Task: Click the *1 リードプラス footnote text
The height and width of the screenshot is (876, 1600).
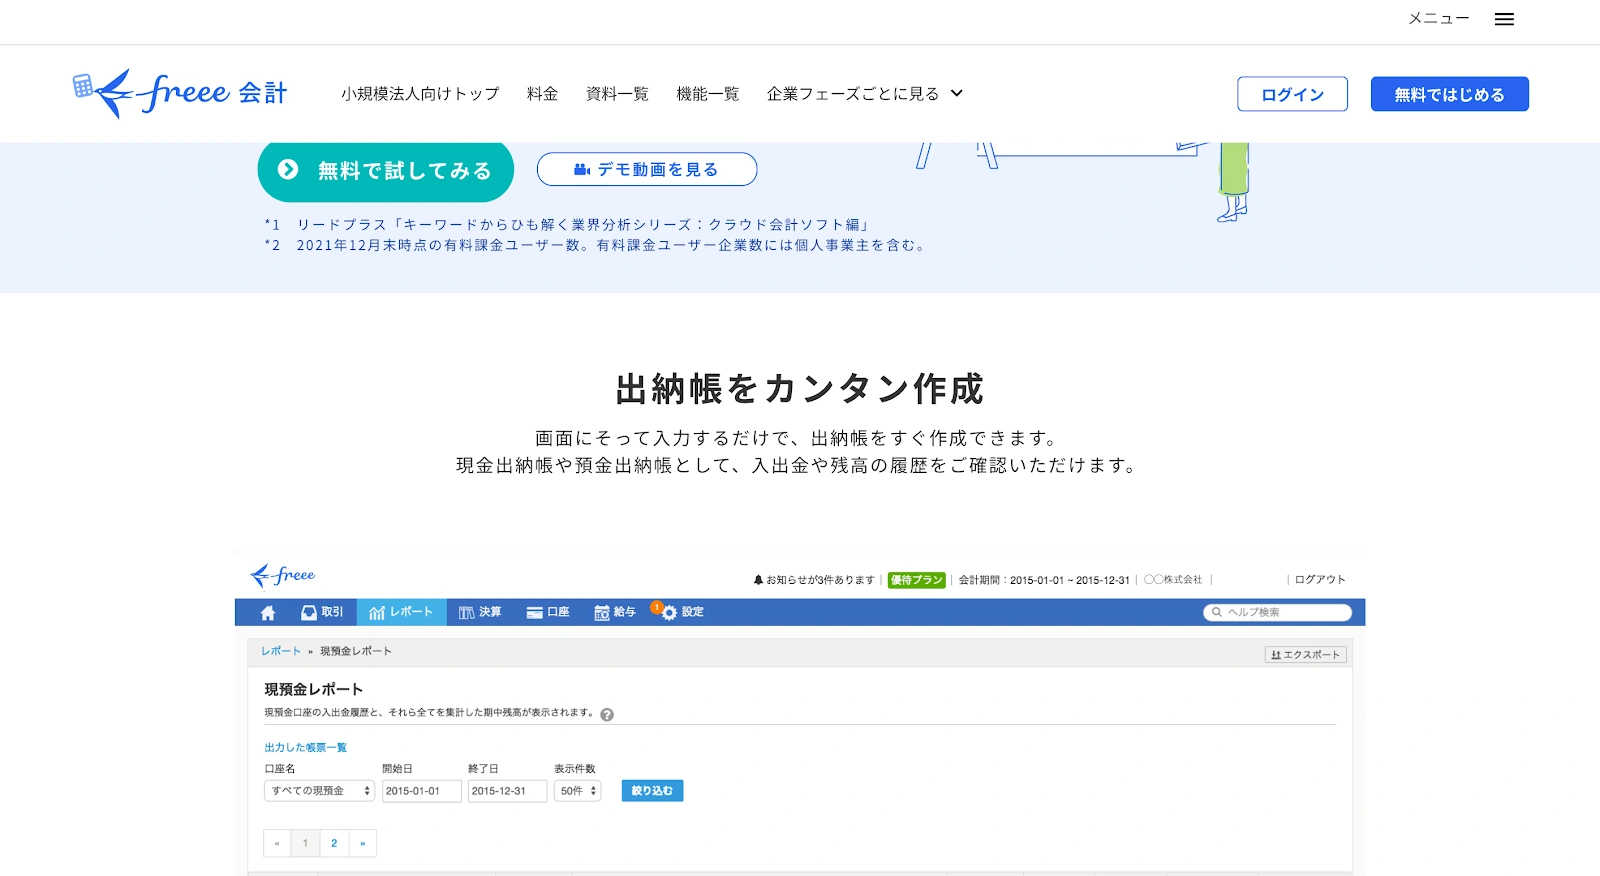Action: tap(567, 225)
